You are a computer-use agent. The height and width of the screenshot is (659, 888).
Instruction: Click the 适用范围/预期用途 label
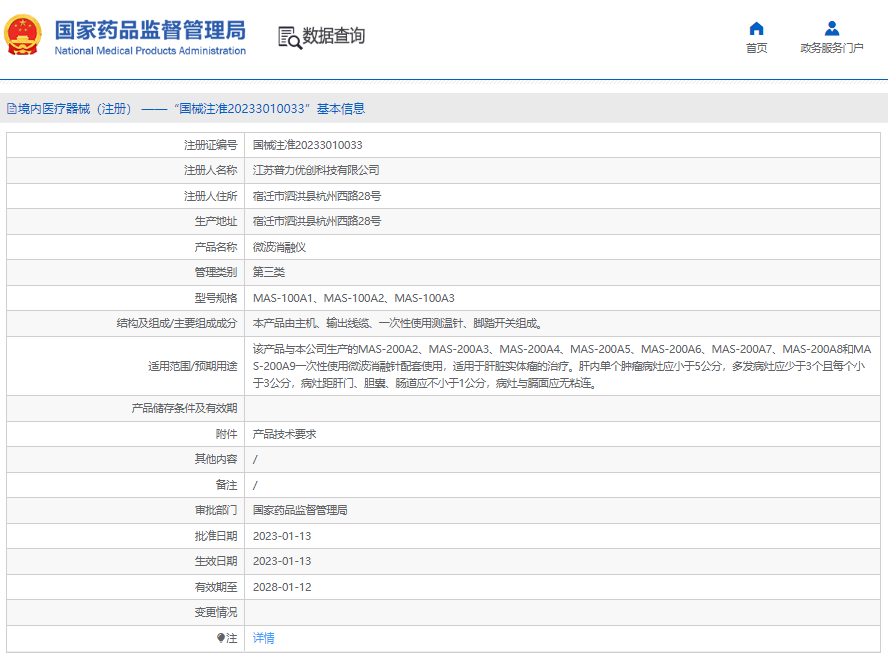193,366
